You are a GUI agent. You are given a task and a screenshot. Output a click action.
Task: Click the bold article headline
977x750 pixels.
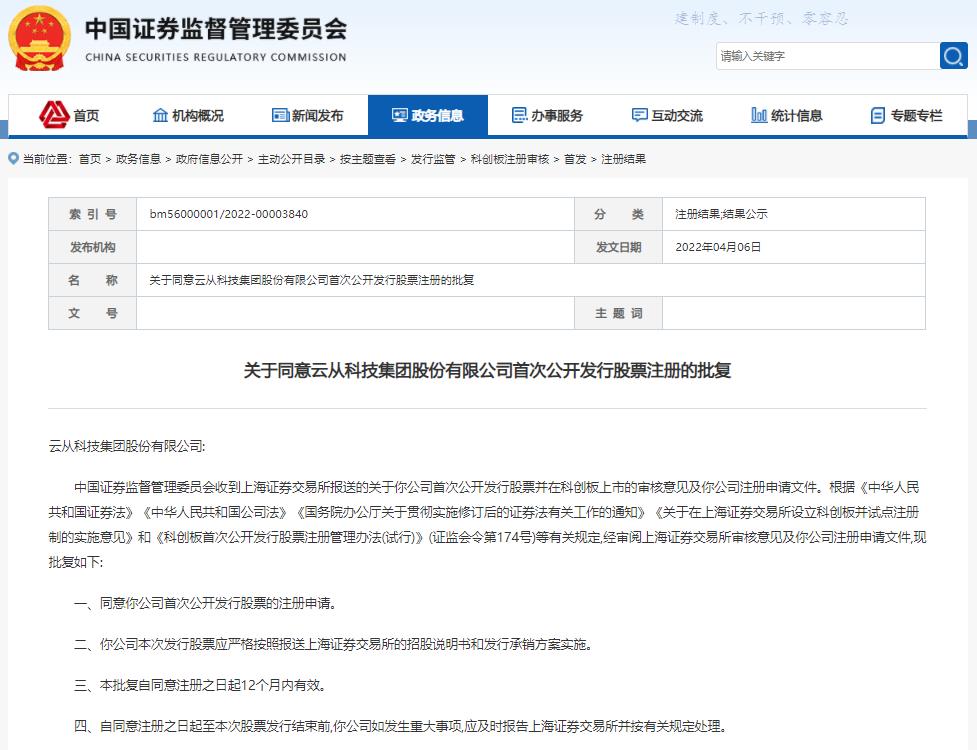click(x=487, y=371)
